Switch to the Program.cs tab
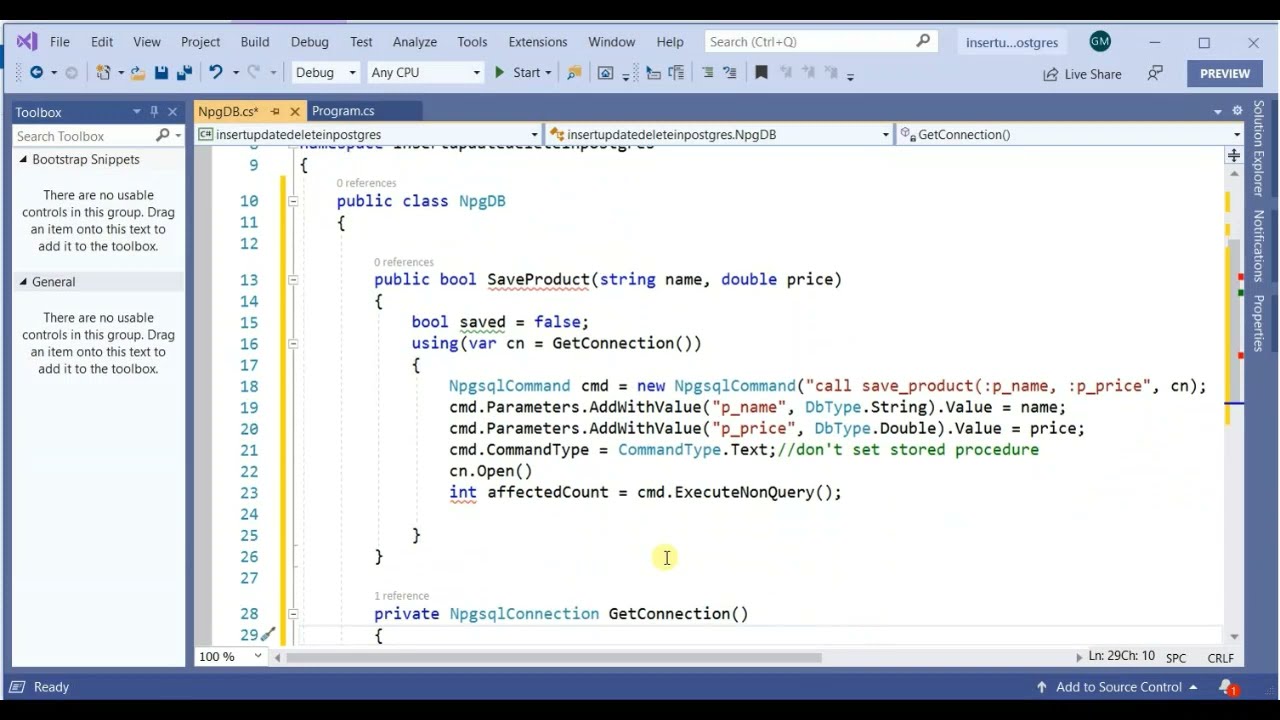The height and width of the screenshot is (720, 1280). [x=343, y=111]
